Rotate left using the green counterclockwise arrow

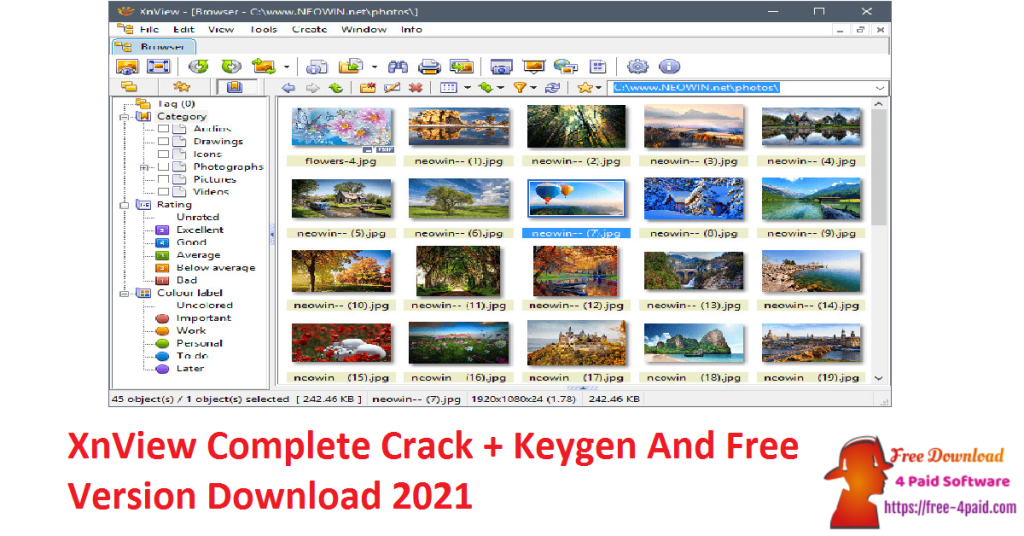coord(199,67)
